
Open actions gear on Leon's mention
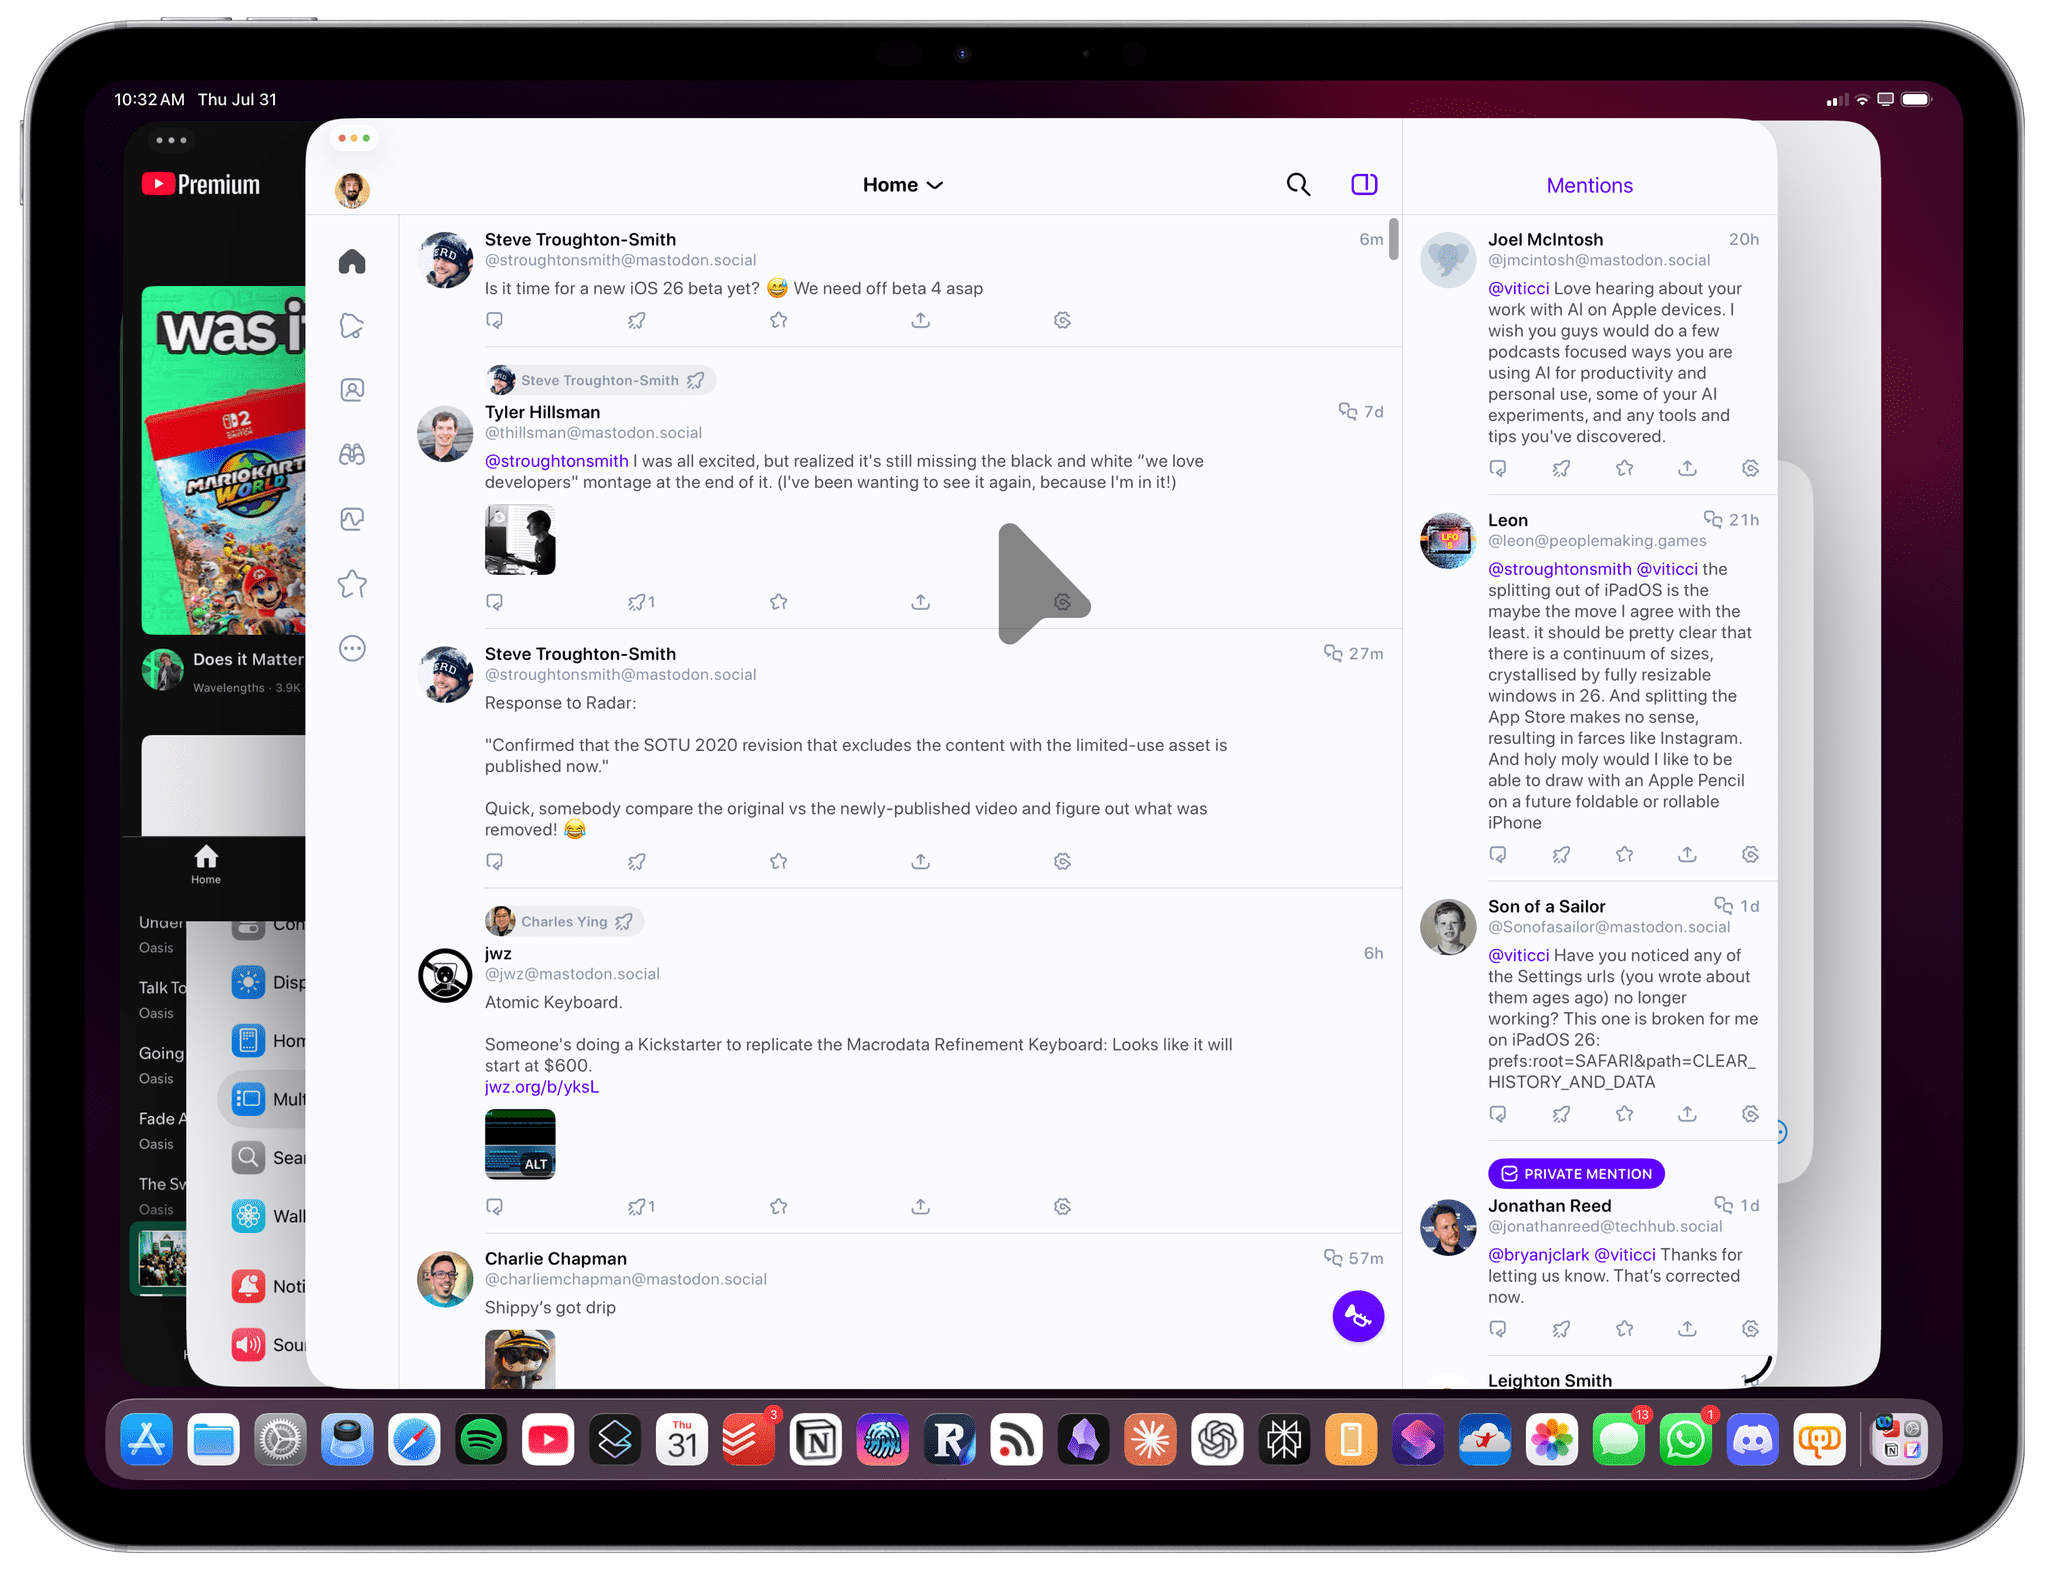coord(1750,854)
